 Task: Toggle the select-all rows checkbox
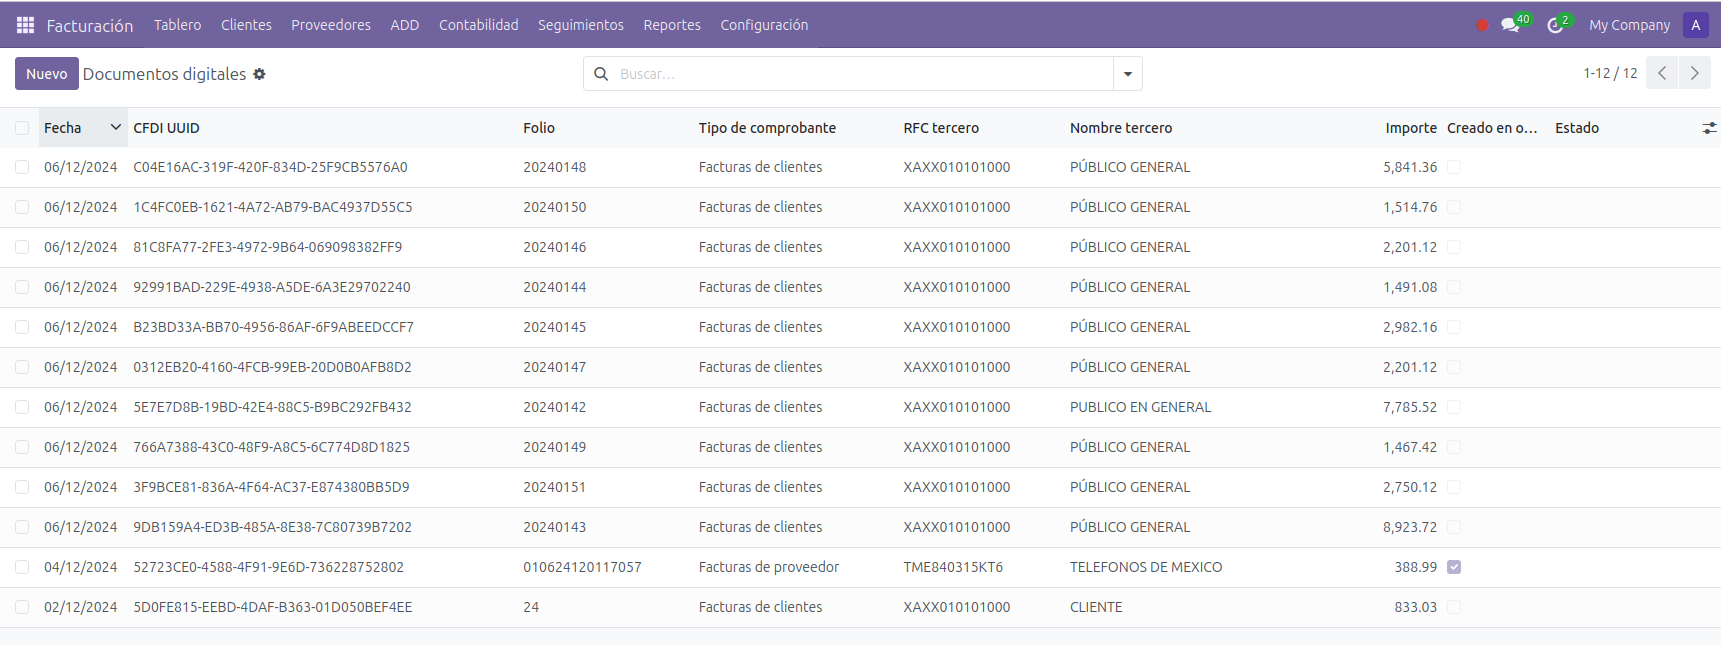tap(22, 128)
